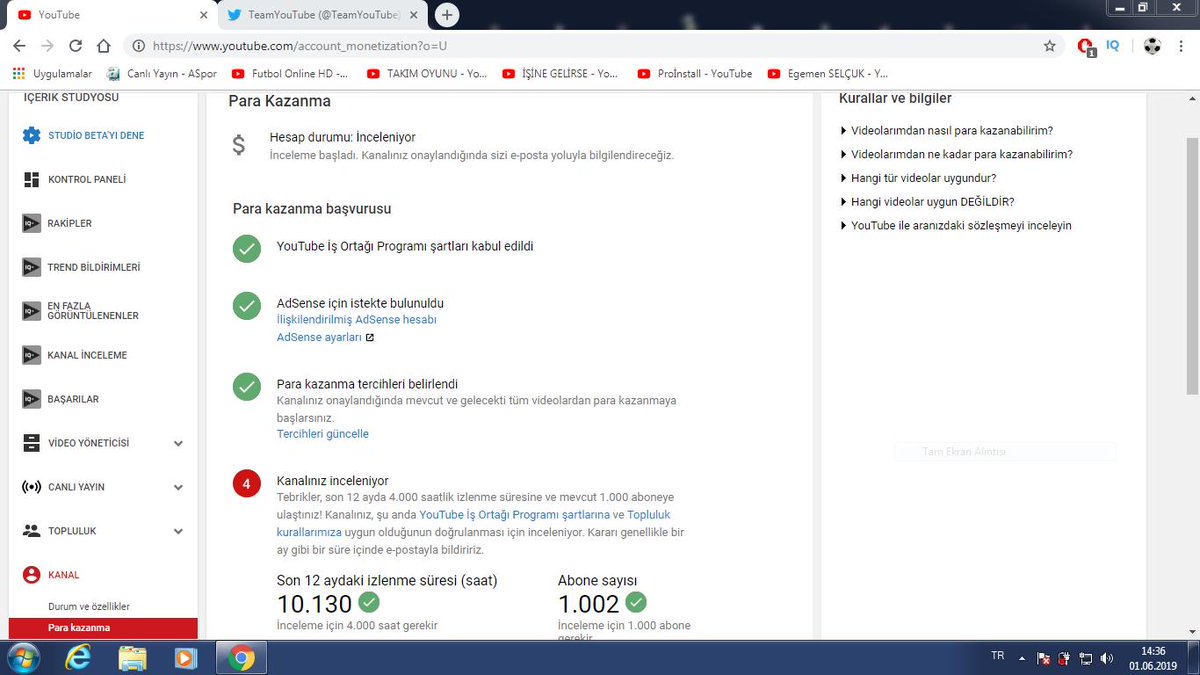Viewport: 1200px width, 675px height.
Task: Click the Tercihleri güncelle link
Action: click(323, 434)
